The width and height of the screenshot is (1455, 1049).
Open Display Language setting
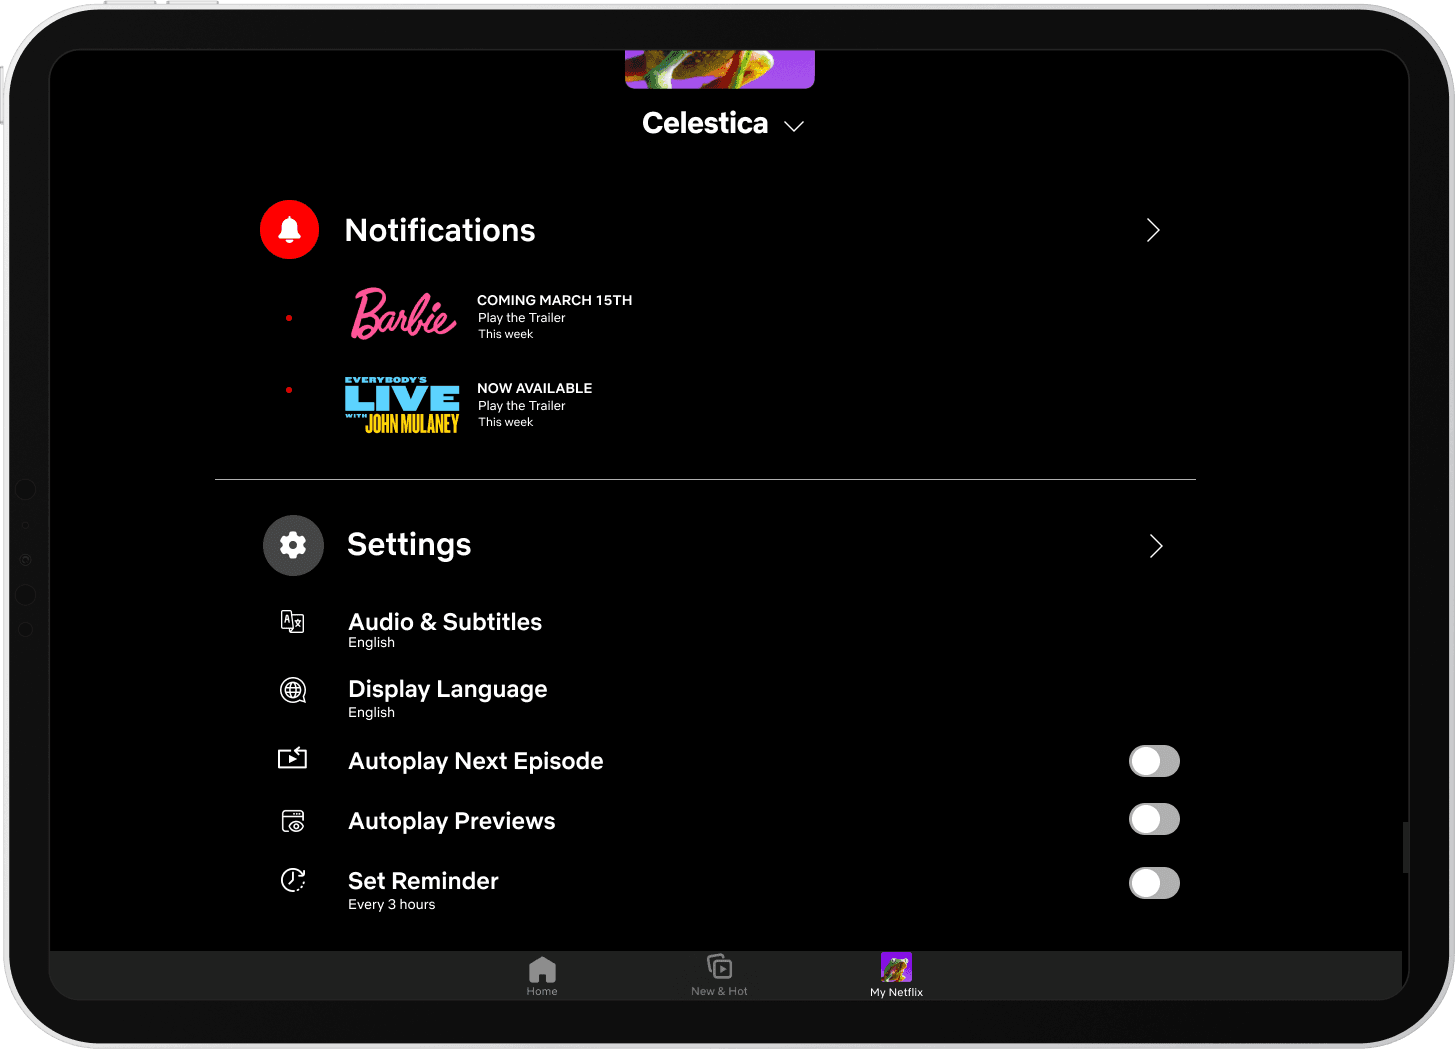(x=448, y=698)
